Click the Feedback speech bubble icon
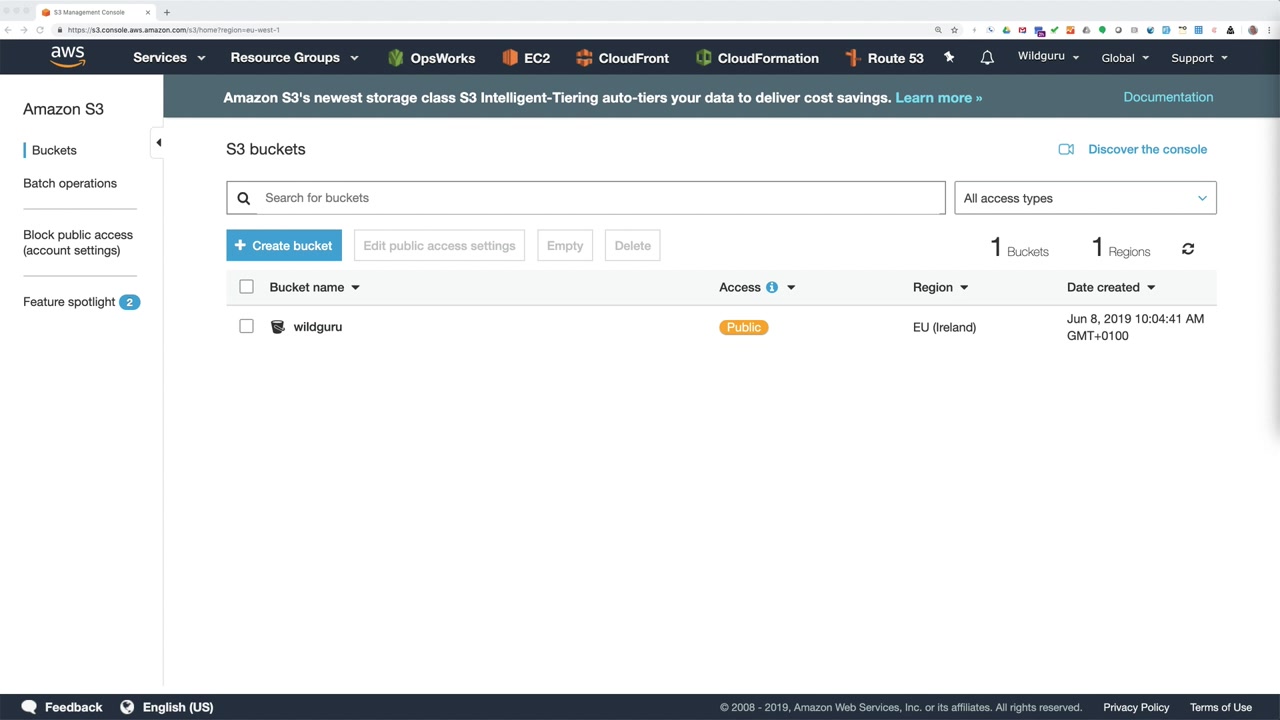This screenshot has height=720, width=1280. coord(29,707)
